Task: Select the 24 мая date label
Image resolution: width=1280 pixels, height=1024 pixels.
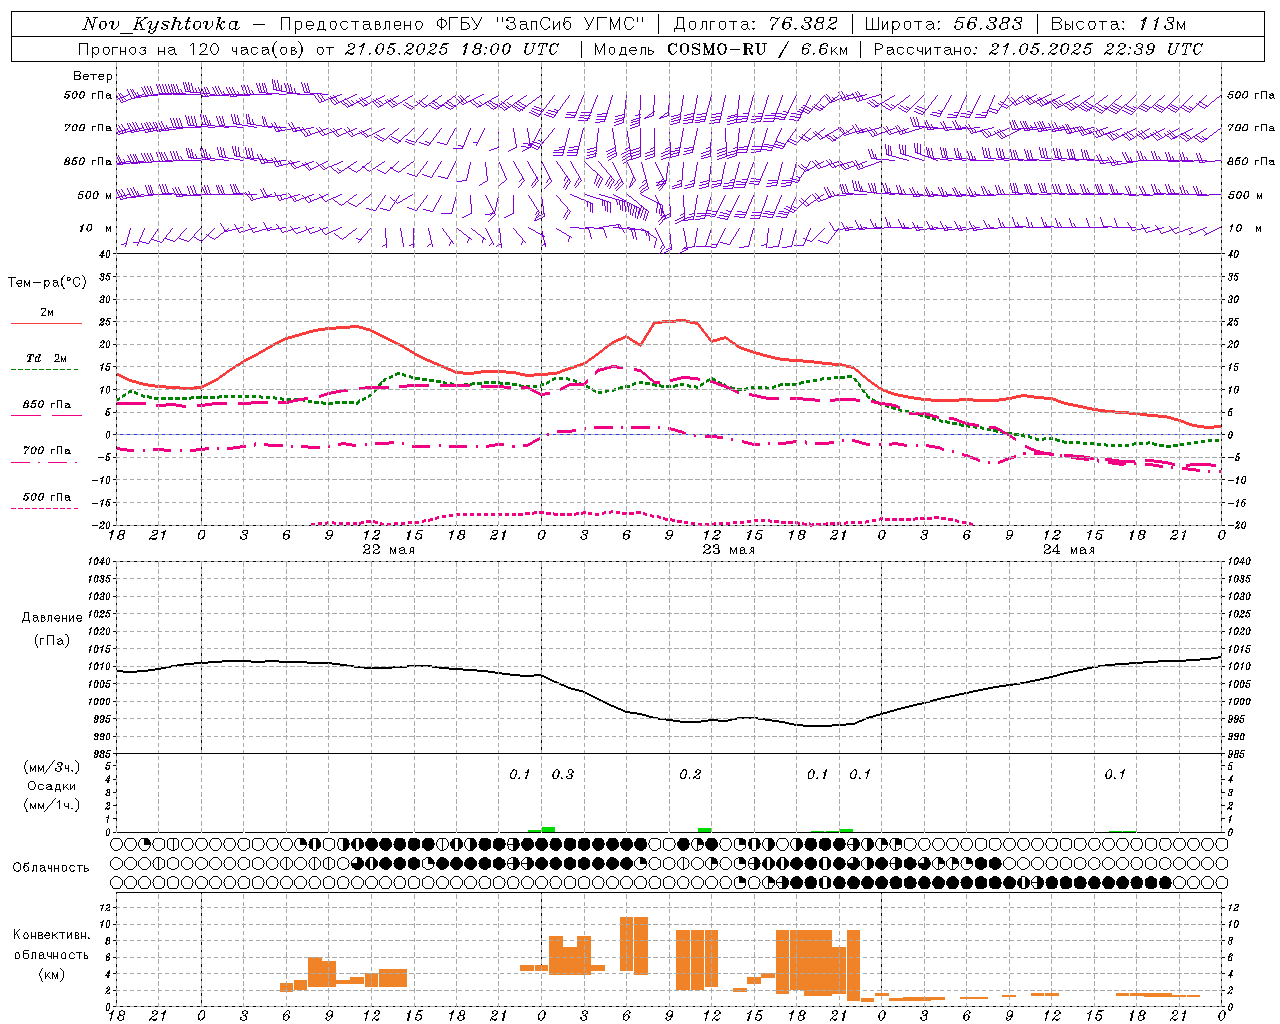Action: (1068, 550)
